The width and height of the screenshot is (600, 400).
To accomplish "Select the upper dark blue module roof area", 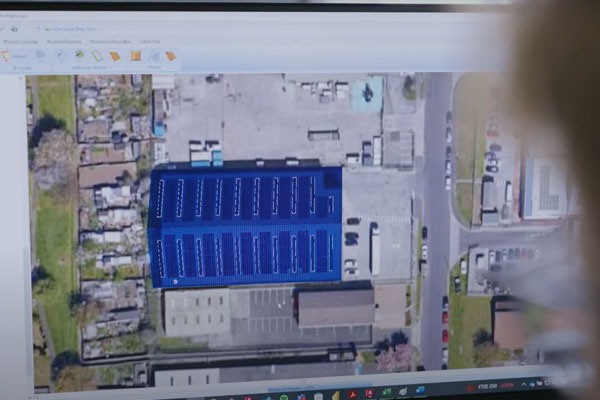I will (x=245, y=198).
